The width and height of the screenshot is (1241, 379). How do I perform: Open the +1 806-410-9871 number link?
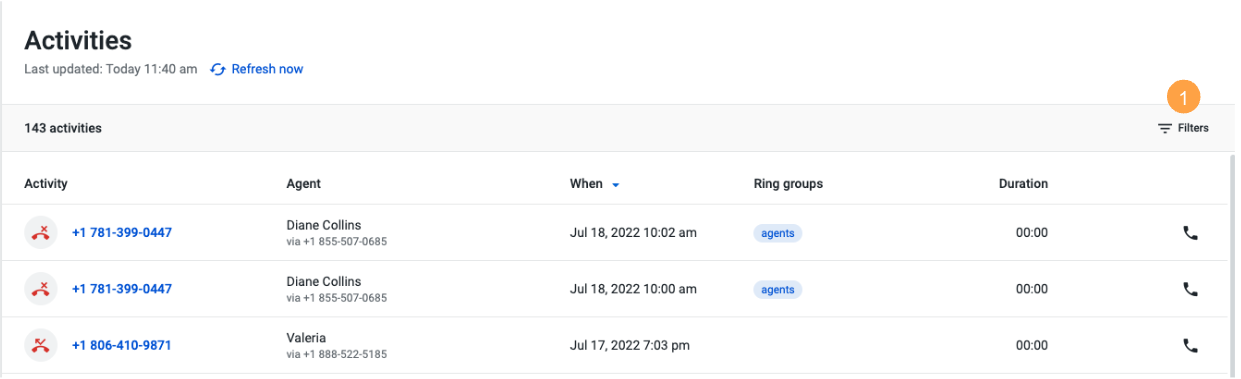pos(122,346)
